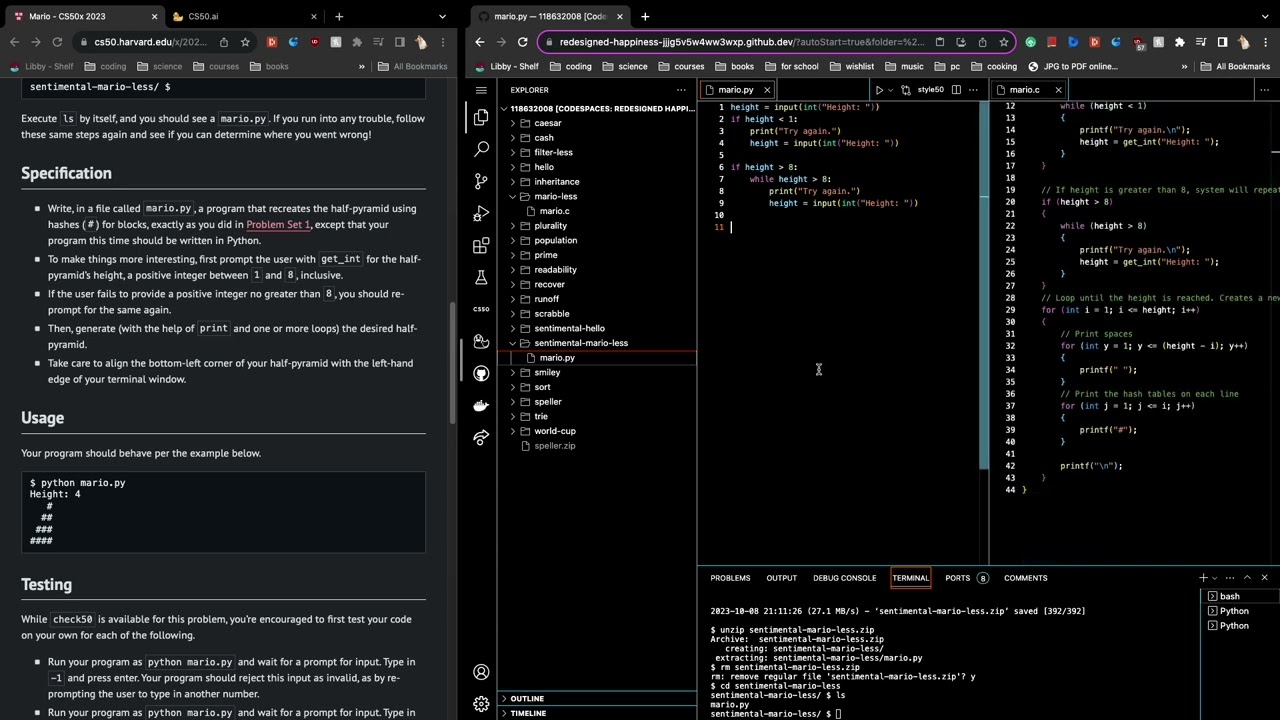Open the Search view in activity bar

[x=481, y=149]
